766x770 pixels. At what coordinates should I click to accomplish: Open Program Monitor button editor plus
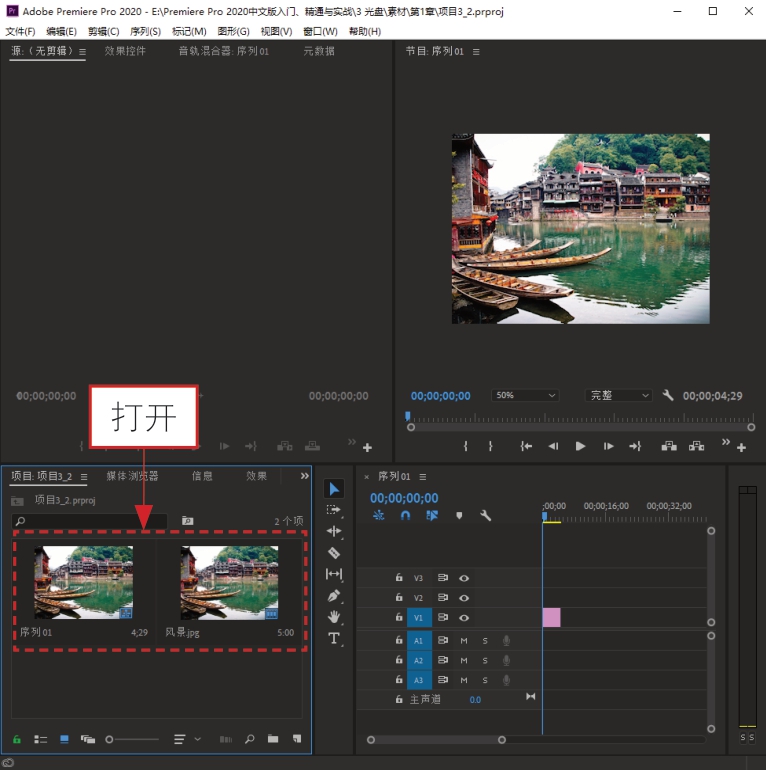(x=741, y=447)
